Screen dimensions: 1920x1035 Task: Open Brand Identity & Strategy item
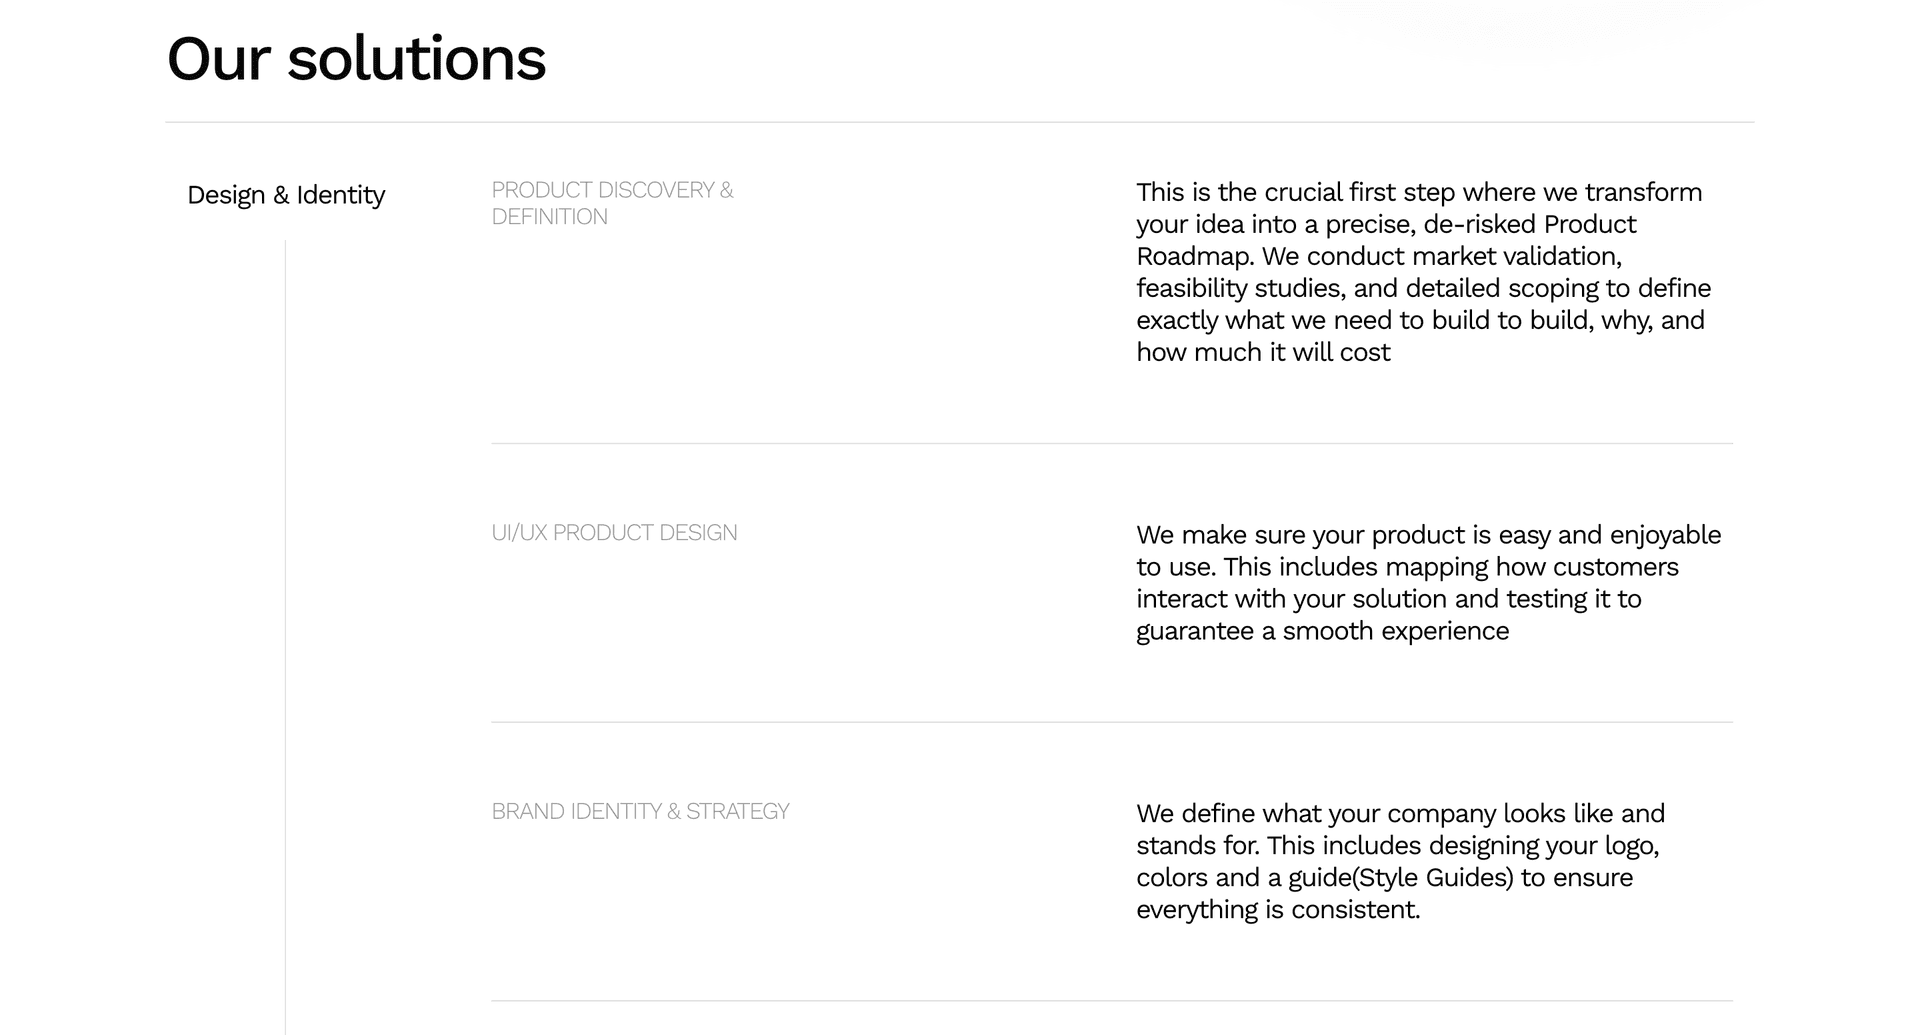[640, 811]
